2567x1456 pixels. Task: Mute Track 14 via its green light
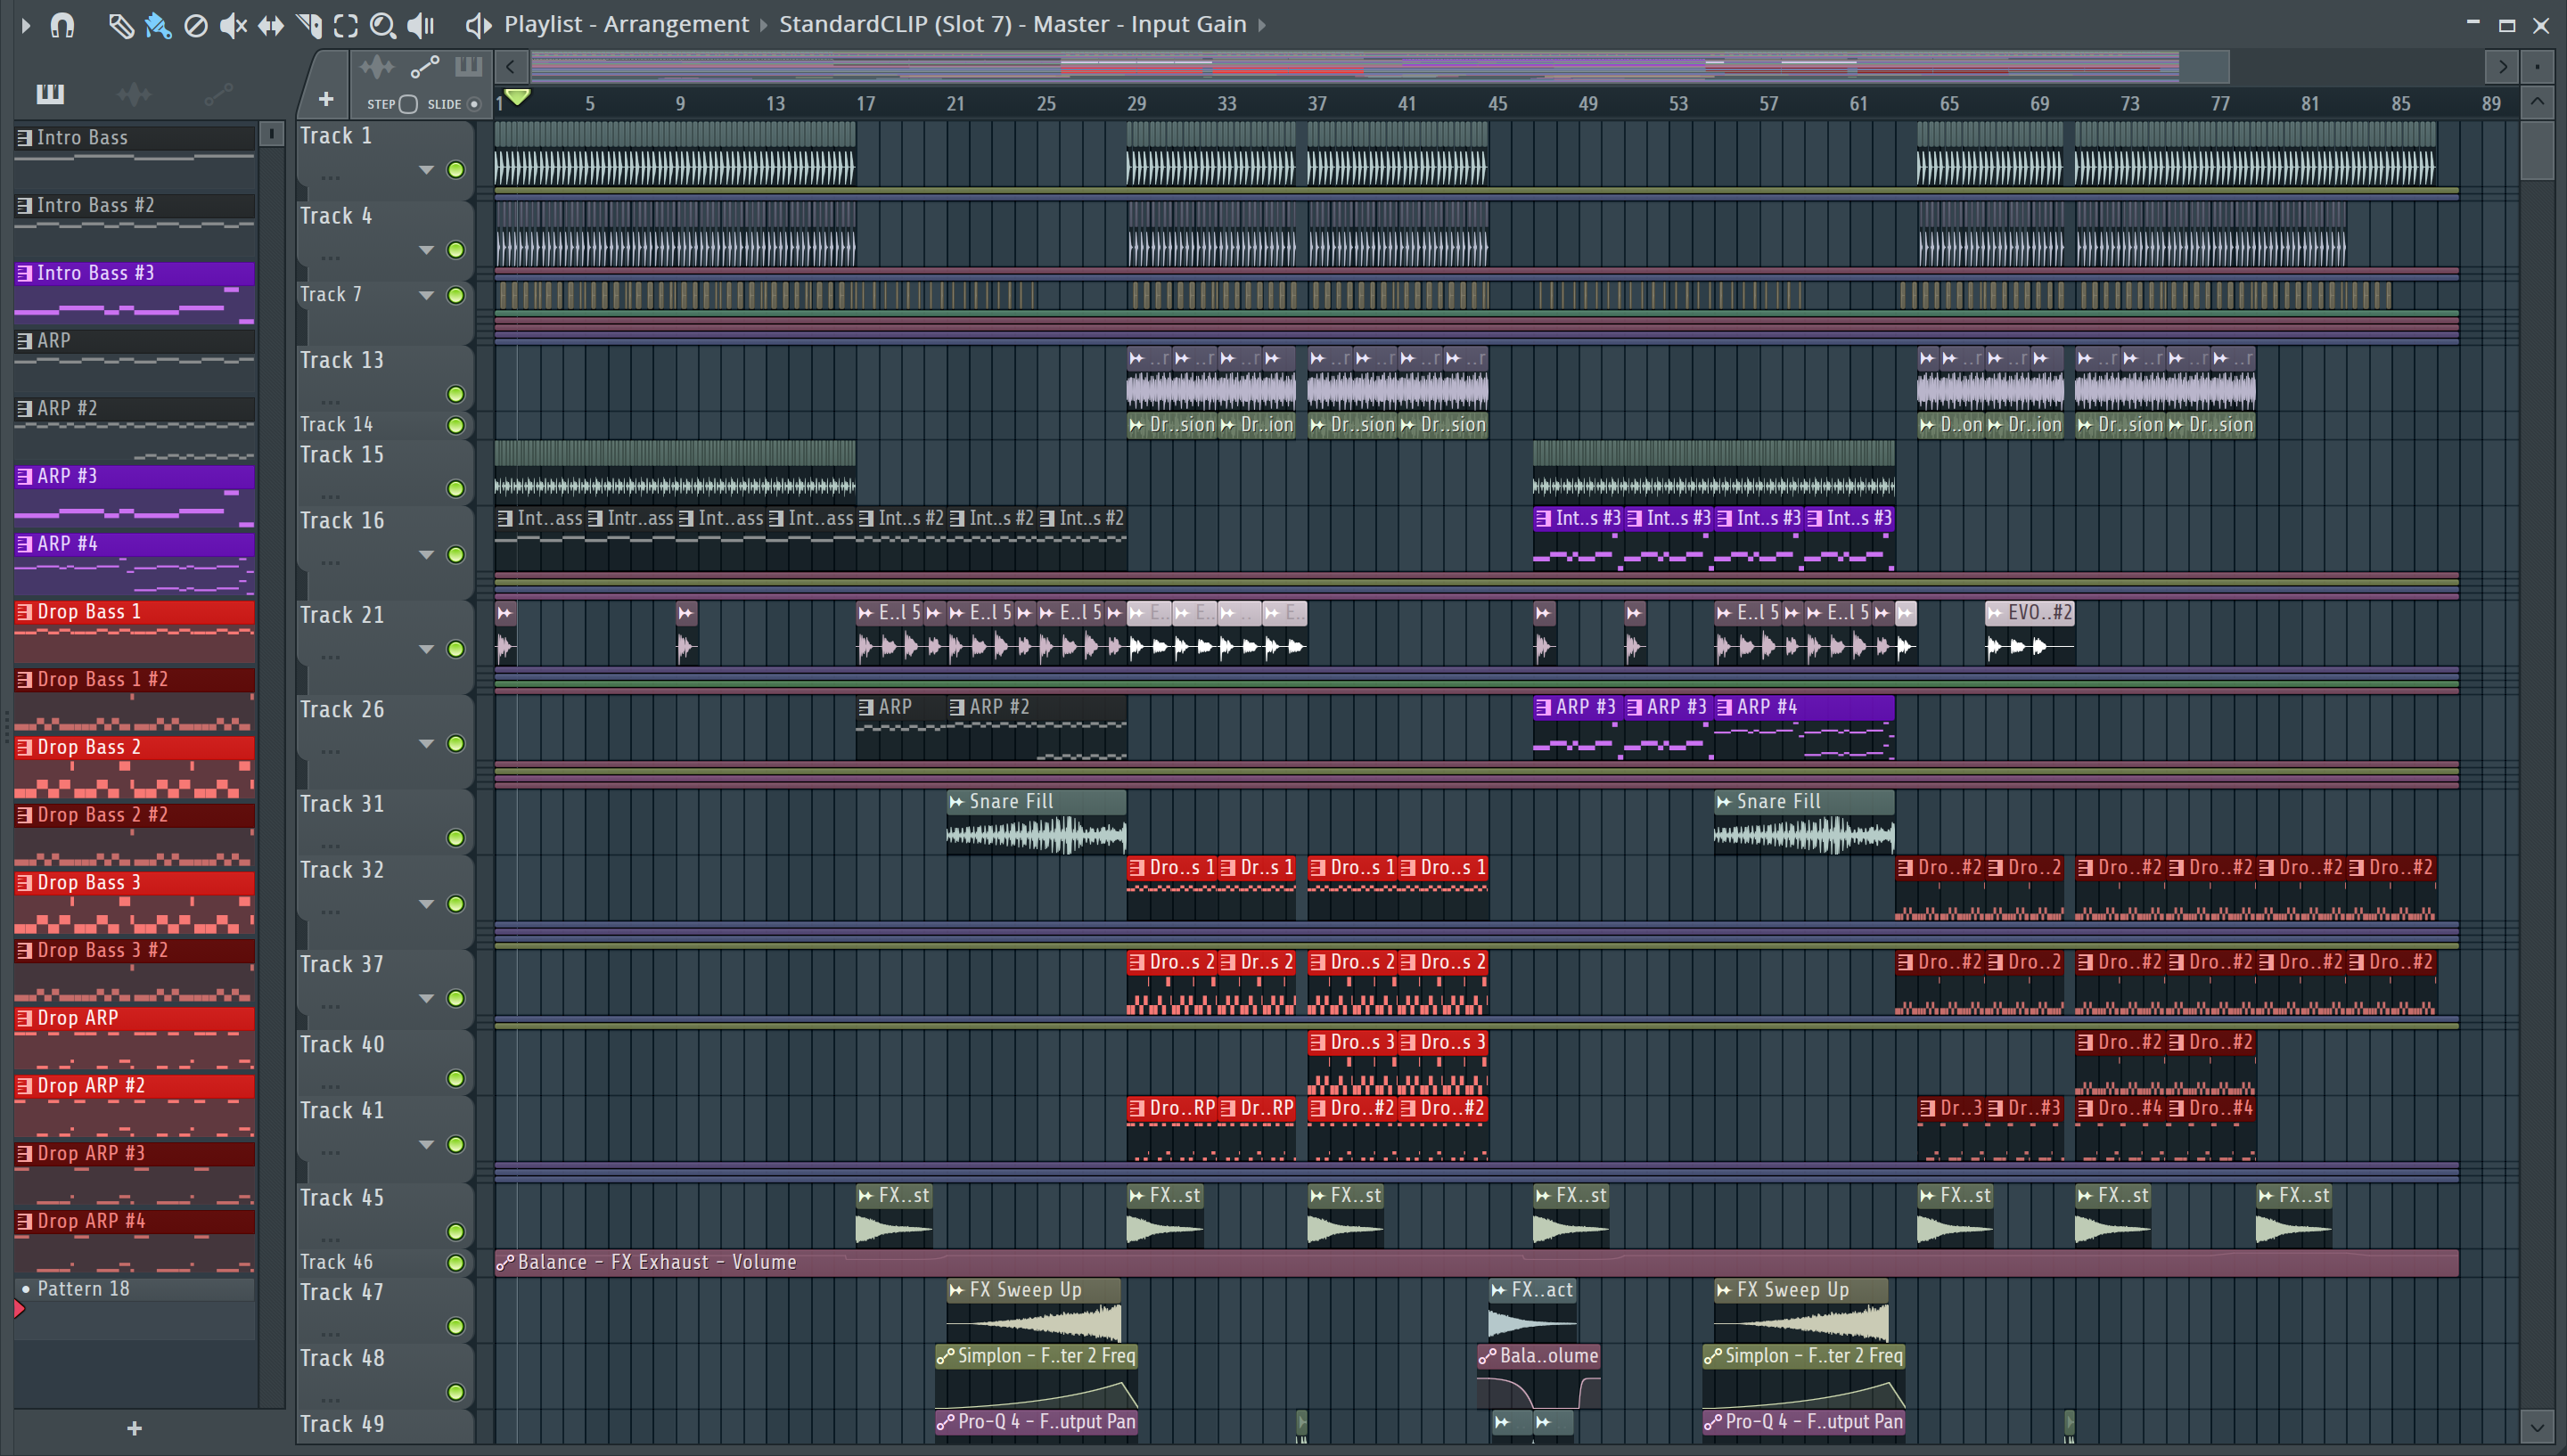coord(456,426)
